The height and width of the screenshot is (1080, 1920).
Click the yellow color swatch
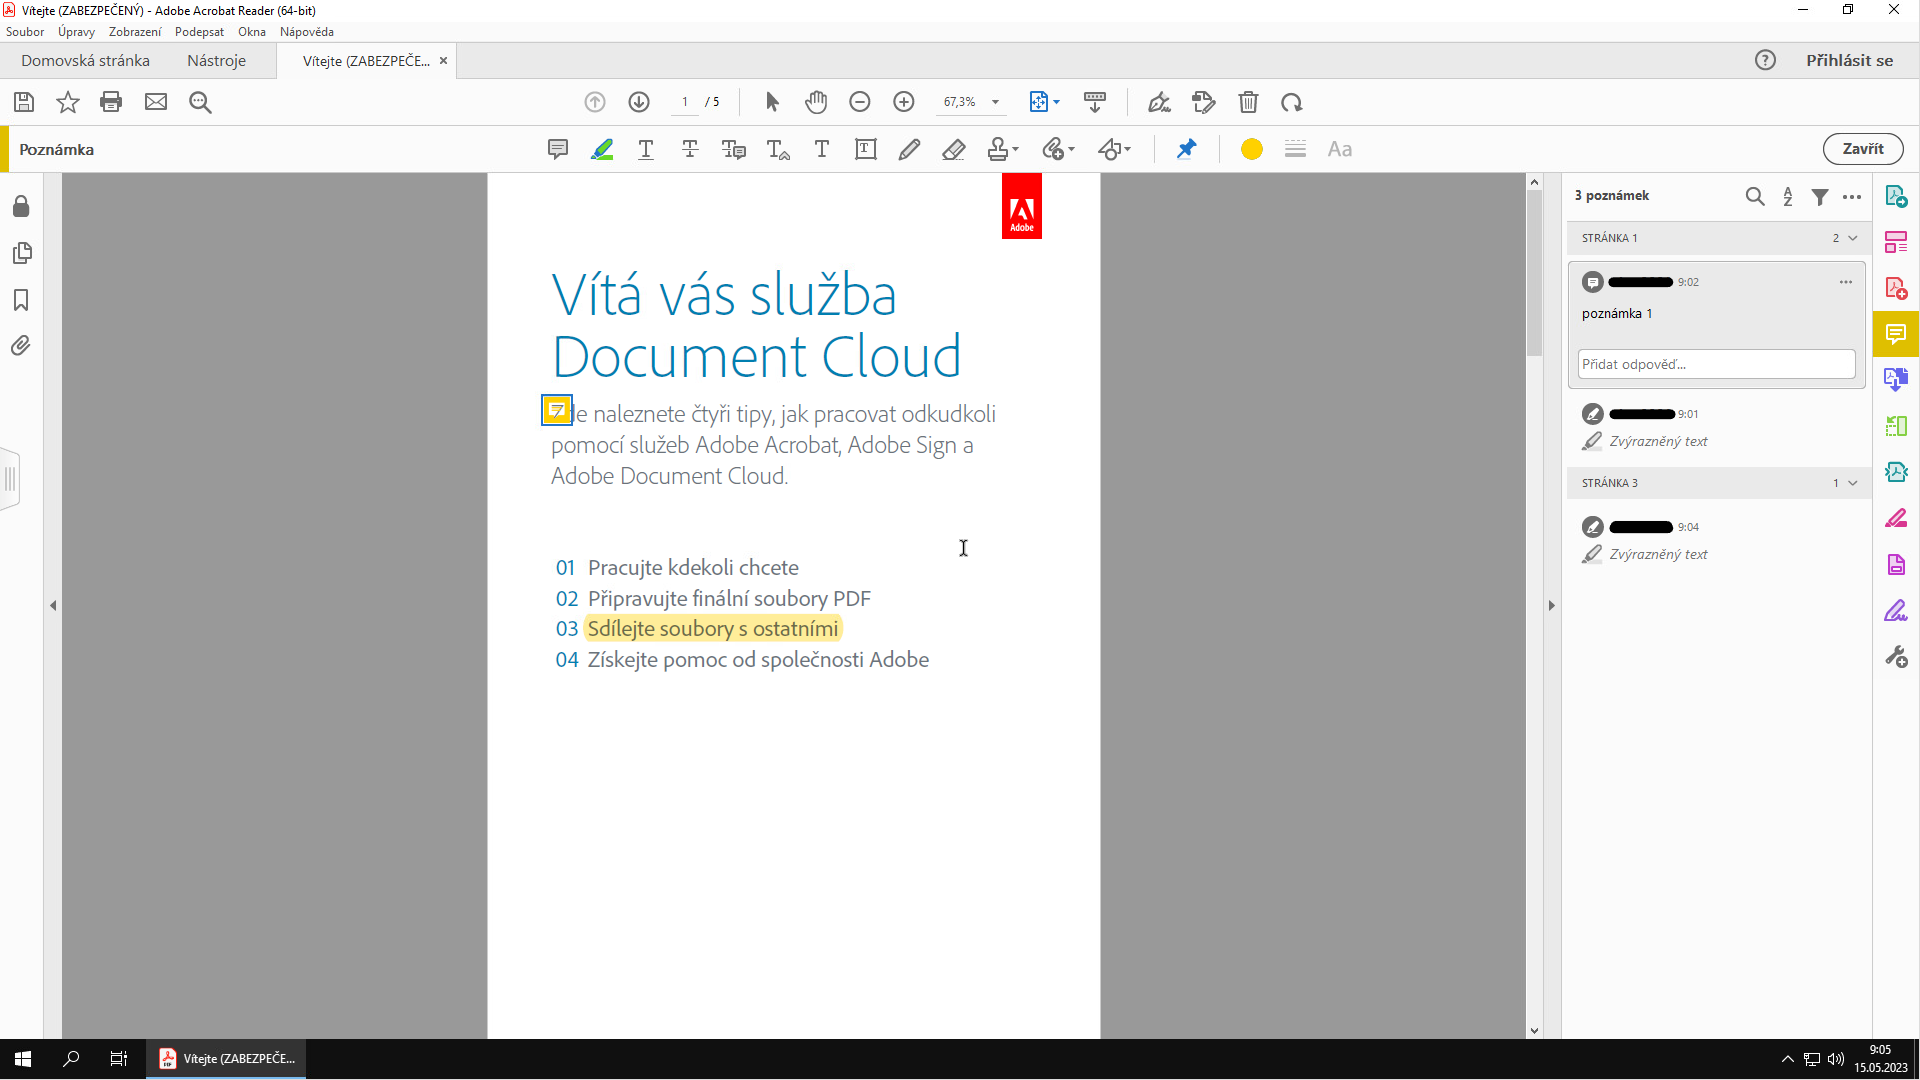1251,149
